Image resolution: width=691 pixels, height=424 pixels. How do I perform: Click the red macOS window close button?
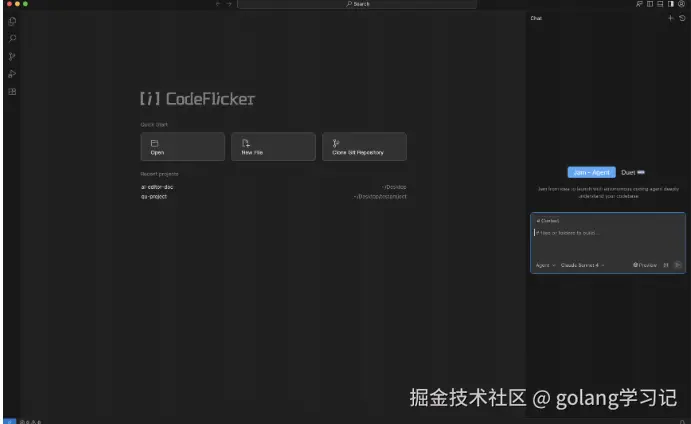click(9, 4)
